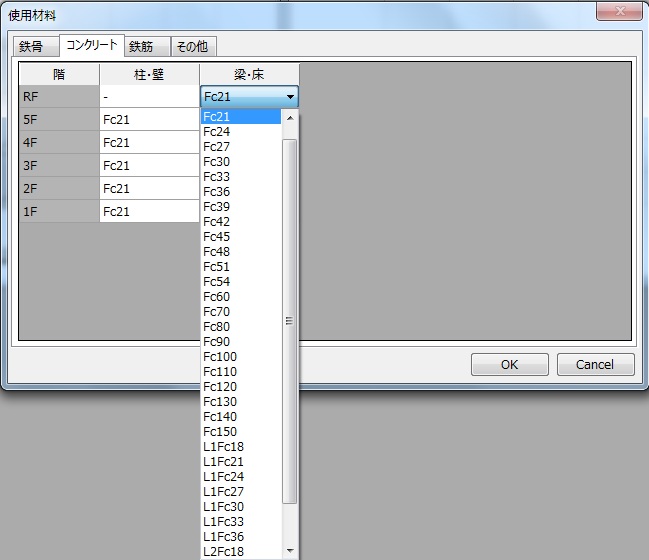The width and height of the screenshot is (649, 560).
Task: Click the OK button
Action: point(510,365)
